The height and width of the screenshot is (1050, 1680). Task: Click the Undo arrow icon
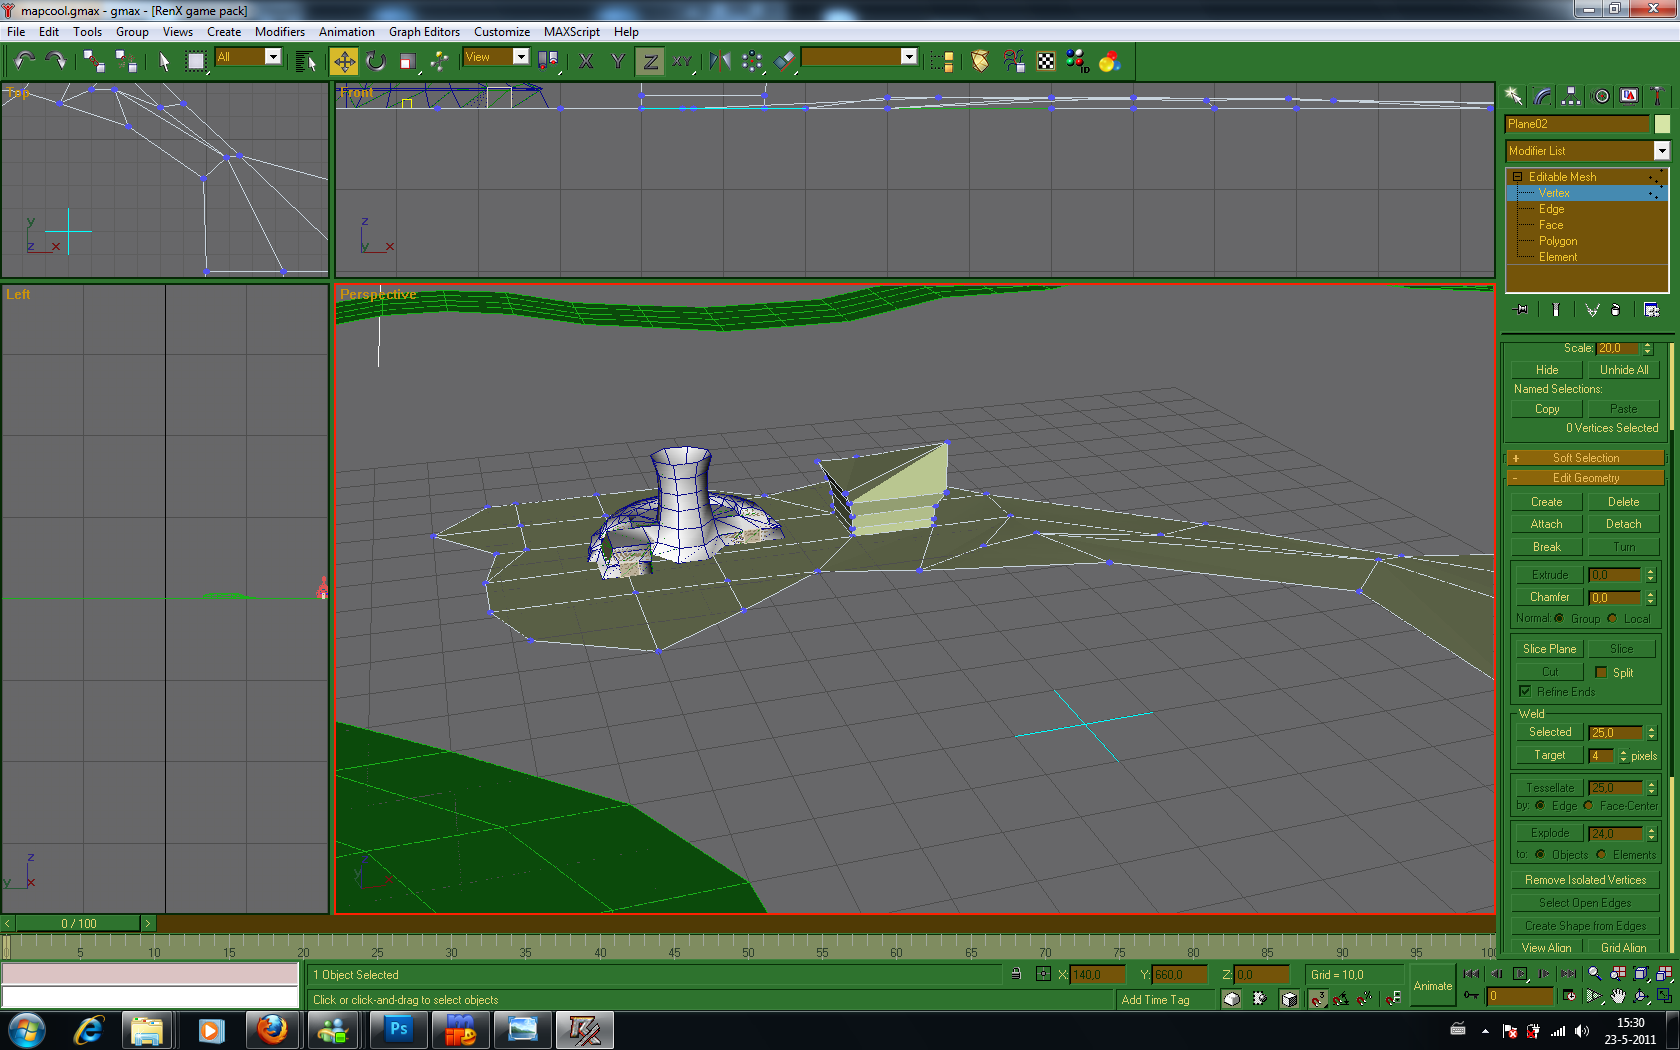pos(24,62)
